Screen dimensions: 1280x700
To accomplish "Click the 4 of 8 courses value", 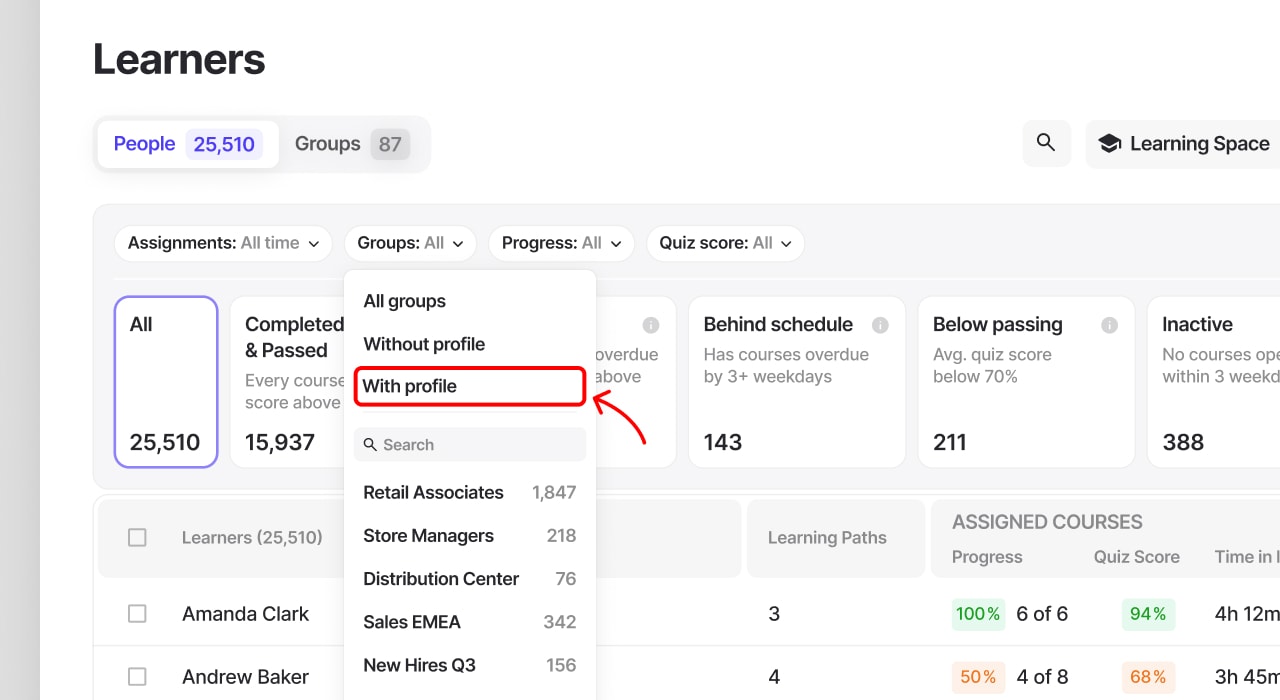I will click(x=1042, y=677).
